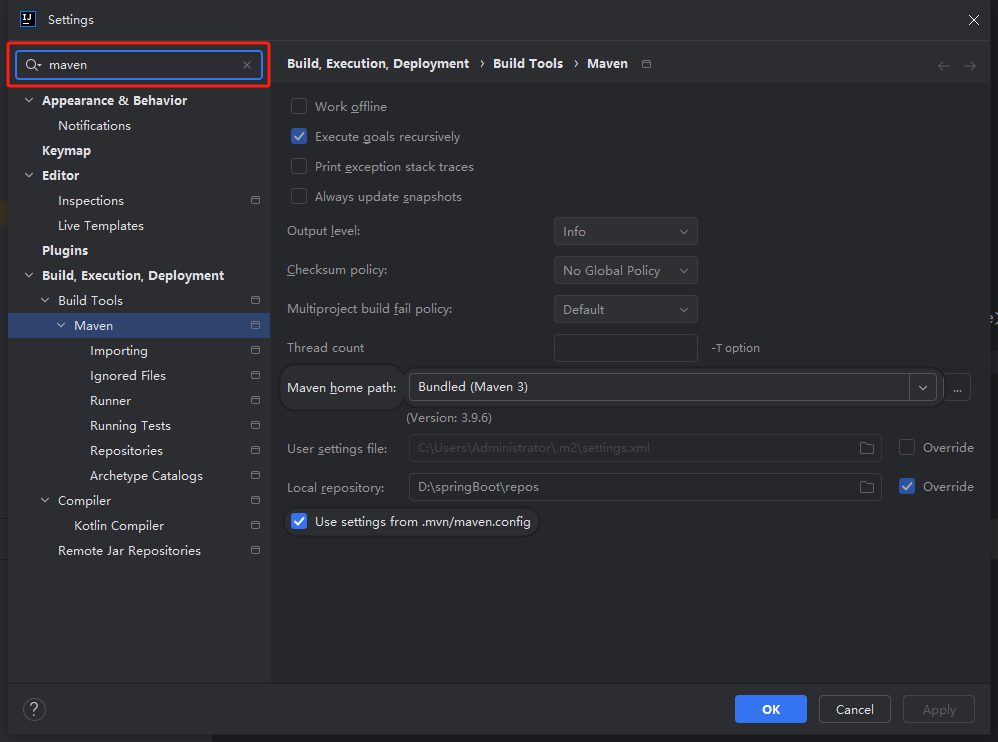Select Remote Jar Repositories item
The height and width of the screenshot is (742, 998).
click(129, 550)
